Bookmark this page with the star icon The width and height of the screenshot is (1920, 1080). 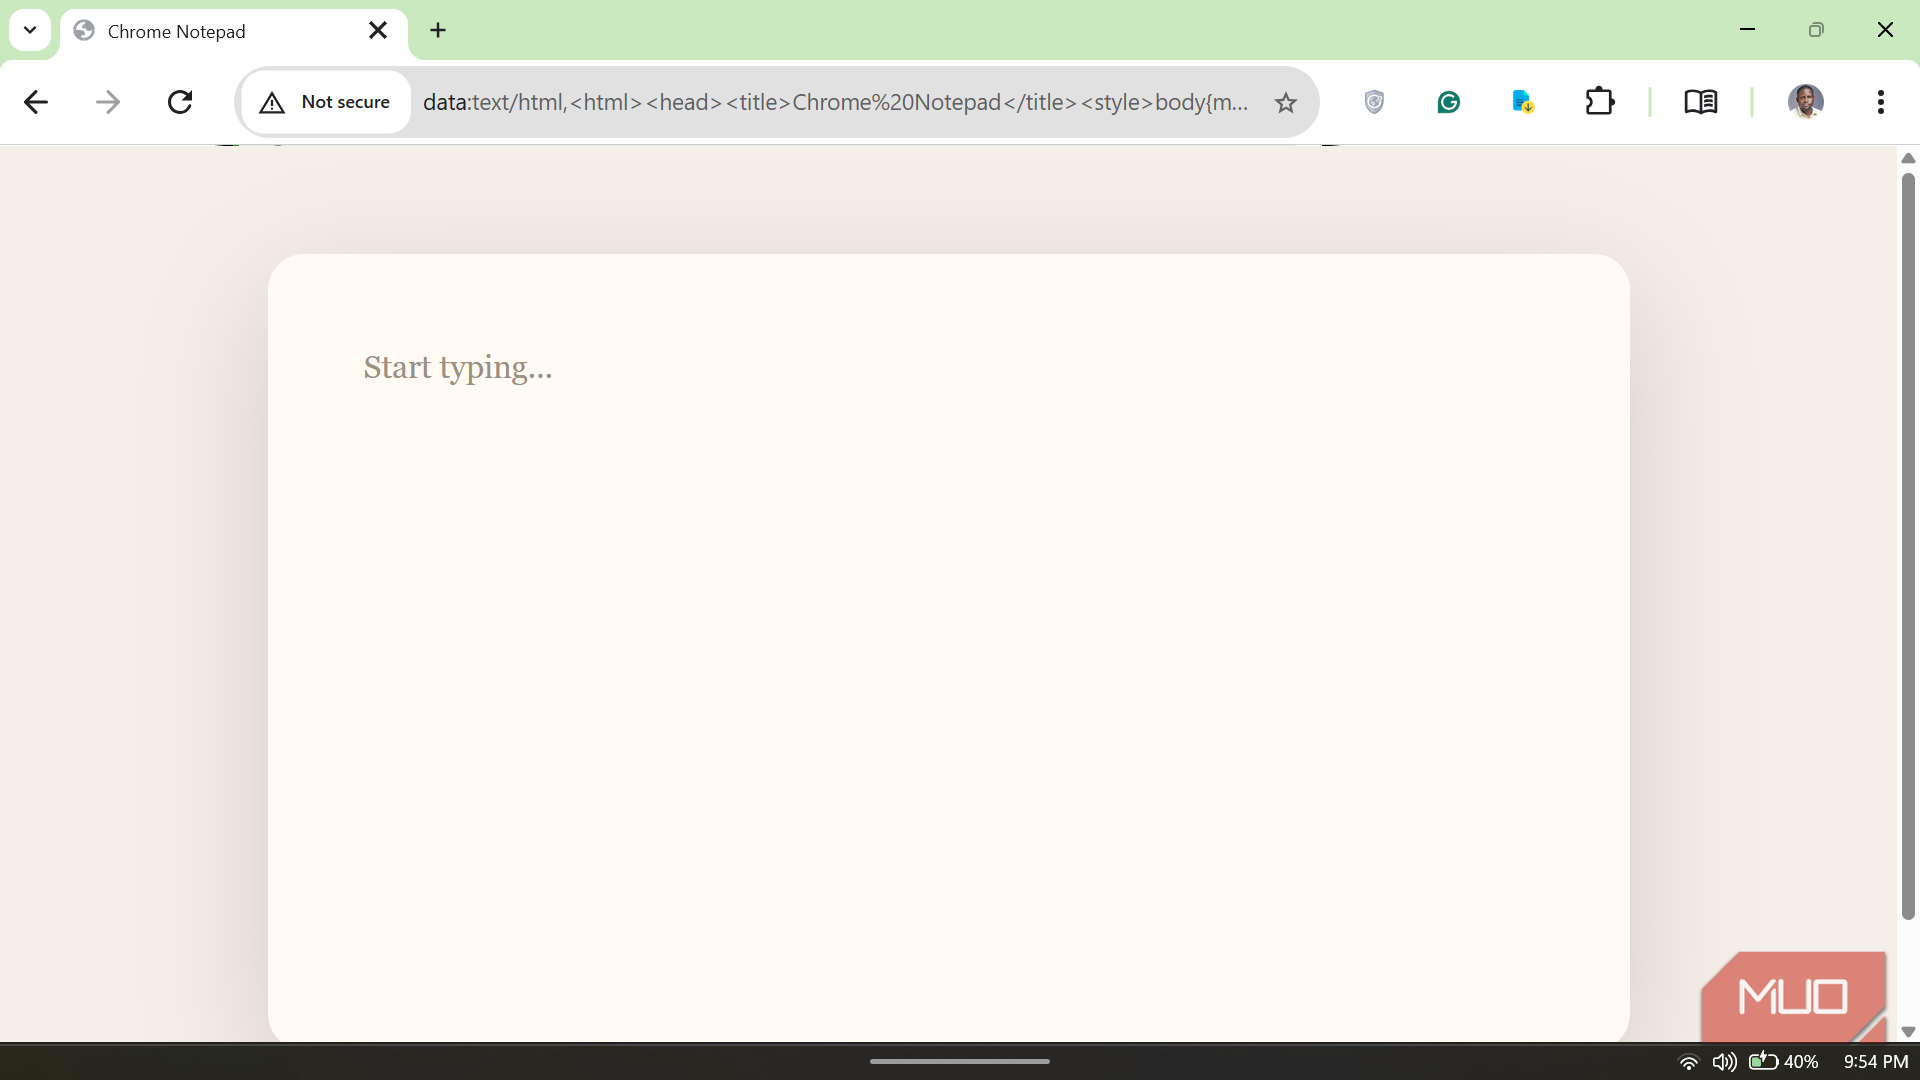(x=1286, y=102)
